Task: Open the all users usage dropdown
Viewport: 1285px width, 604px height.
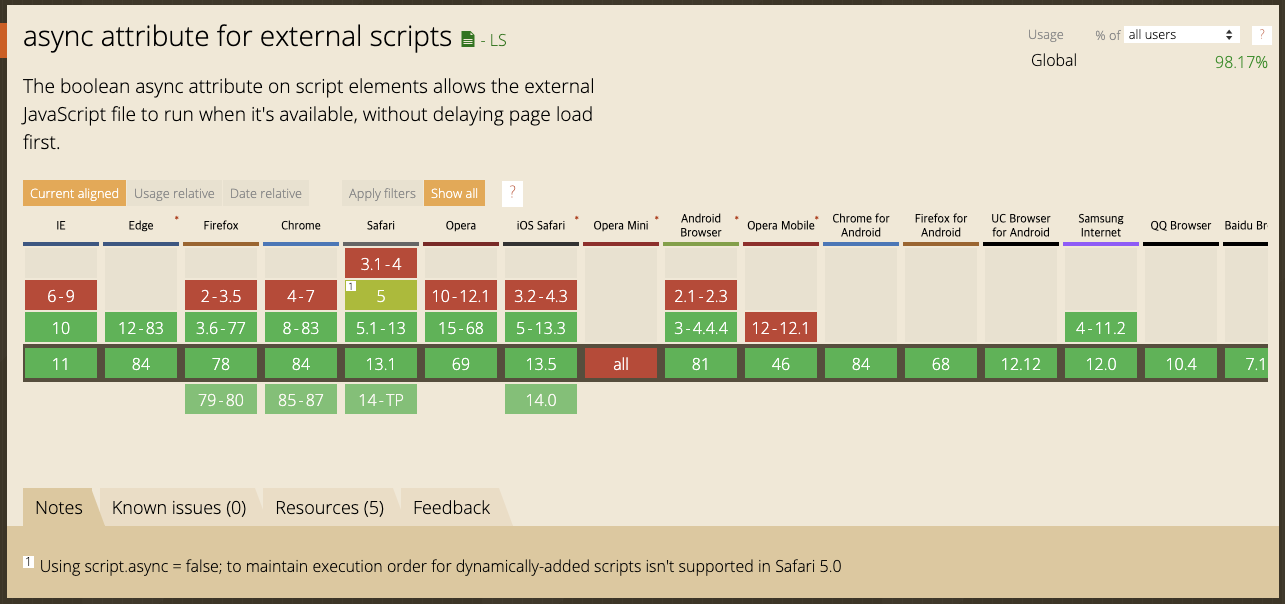Action: click(1182, 35)
